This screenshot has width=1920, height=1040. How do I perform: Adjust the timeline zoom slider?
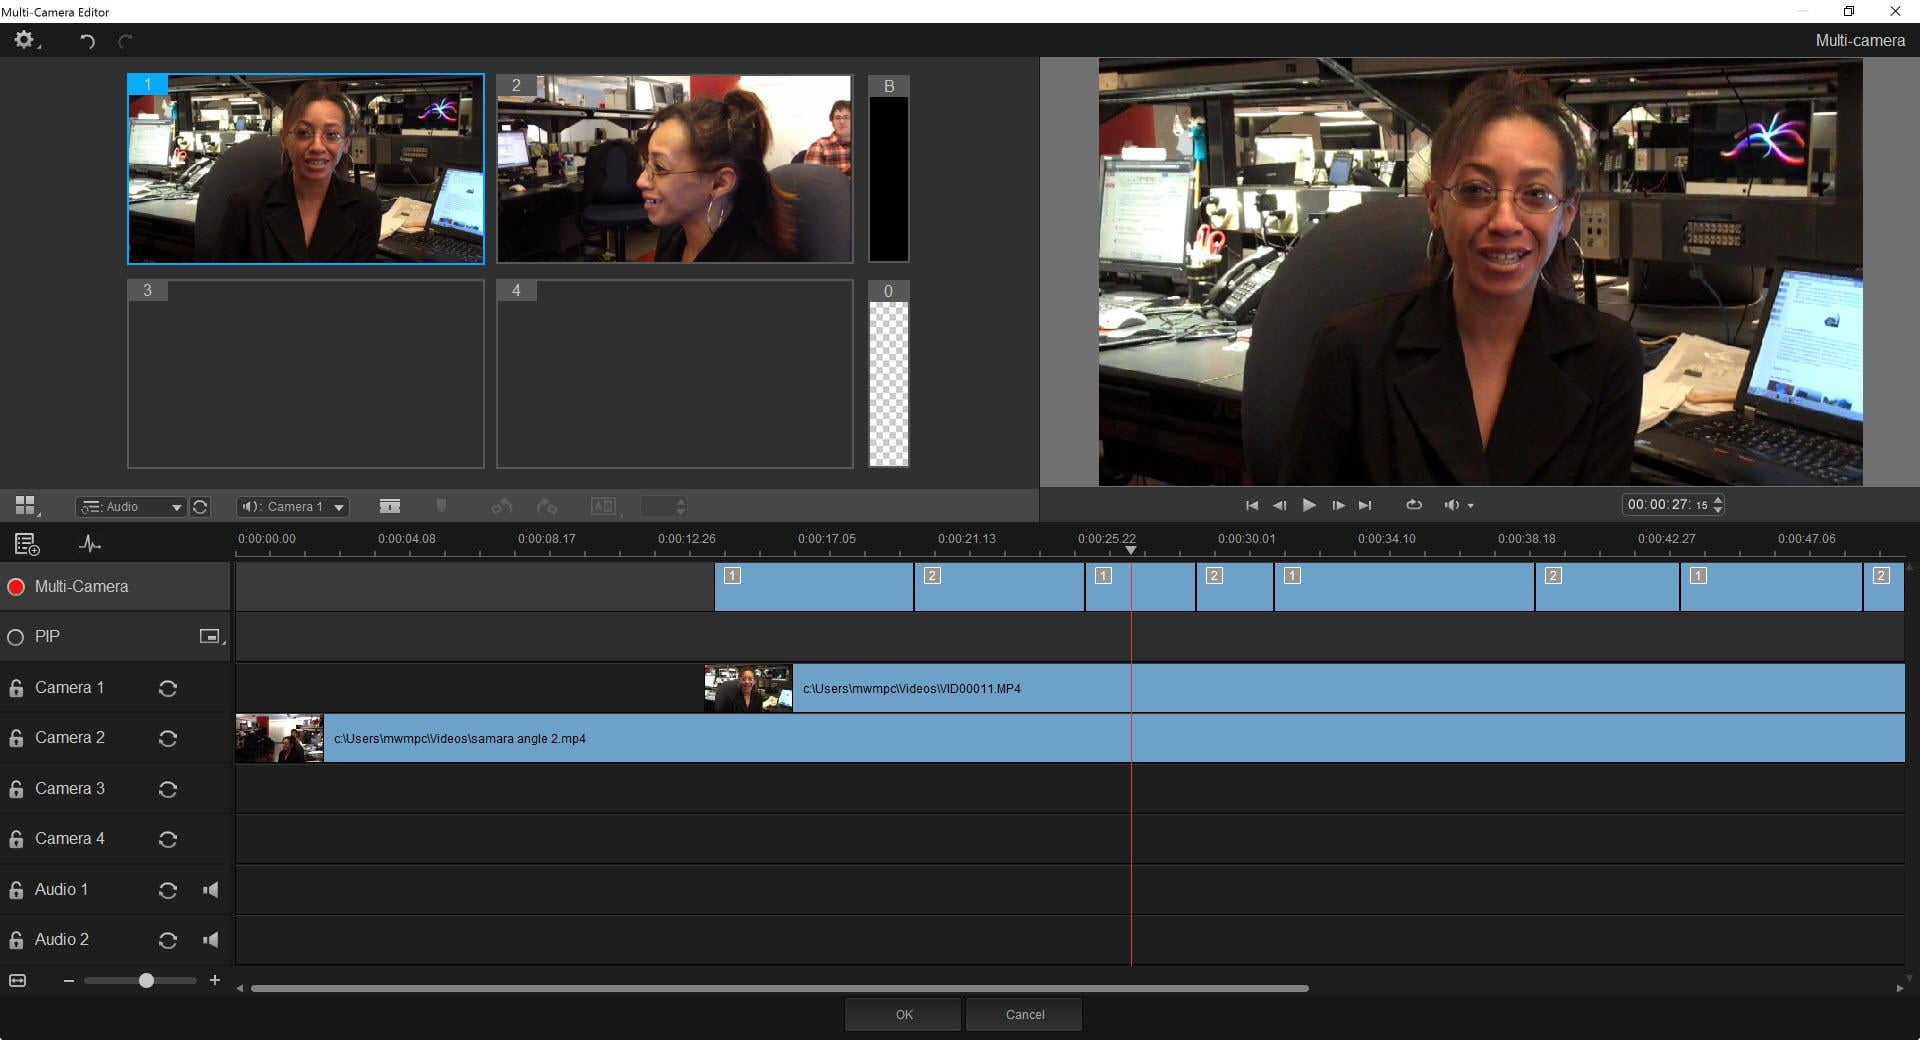146,981
